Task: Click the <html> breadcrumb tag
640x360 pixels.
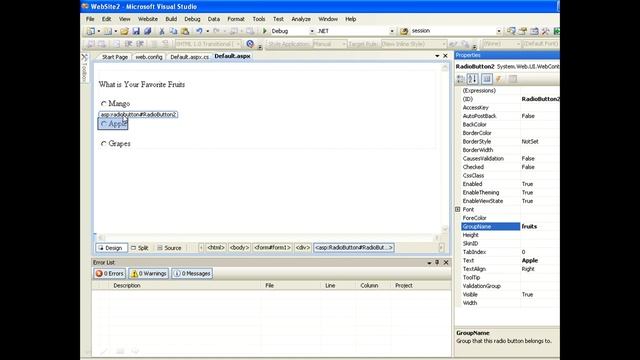Action: click(x=216, y=248)
